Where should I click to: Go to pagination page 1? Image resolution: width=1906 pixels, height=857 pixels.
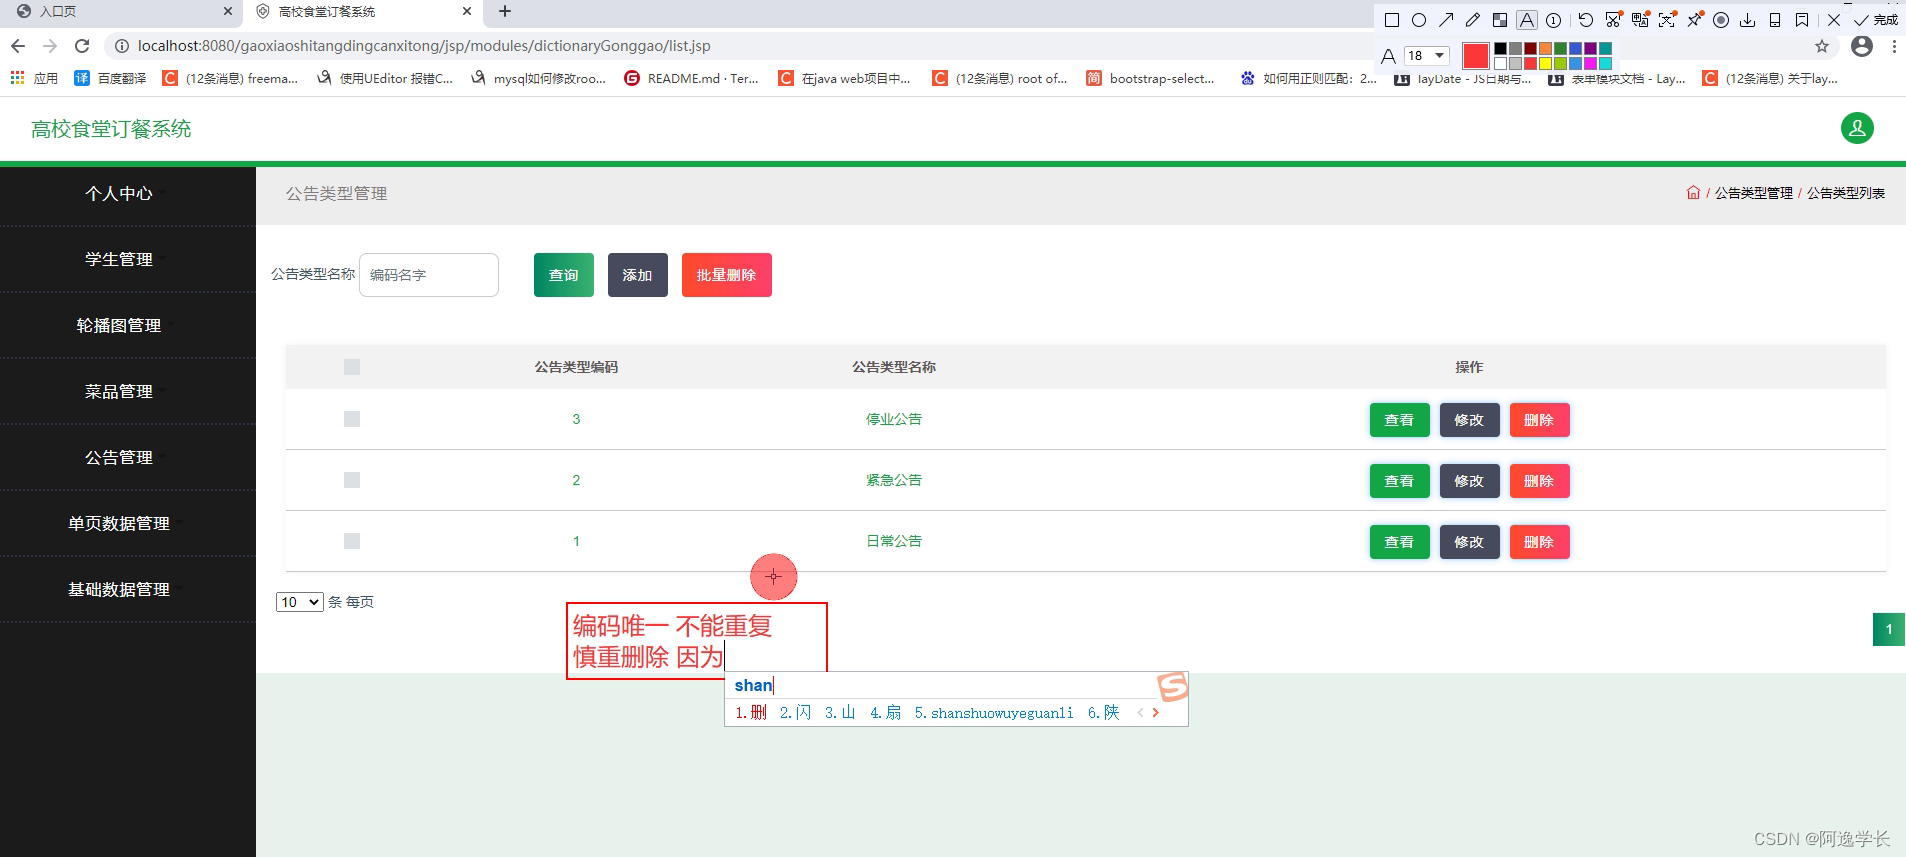click(x=1889, y=629)
